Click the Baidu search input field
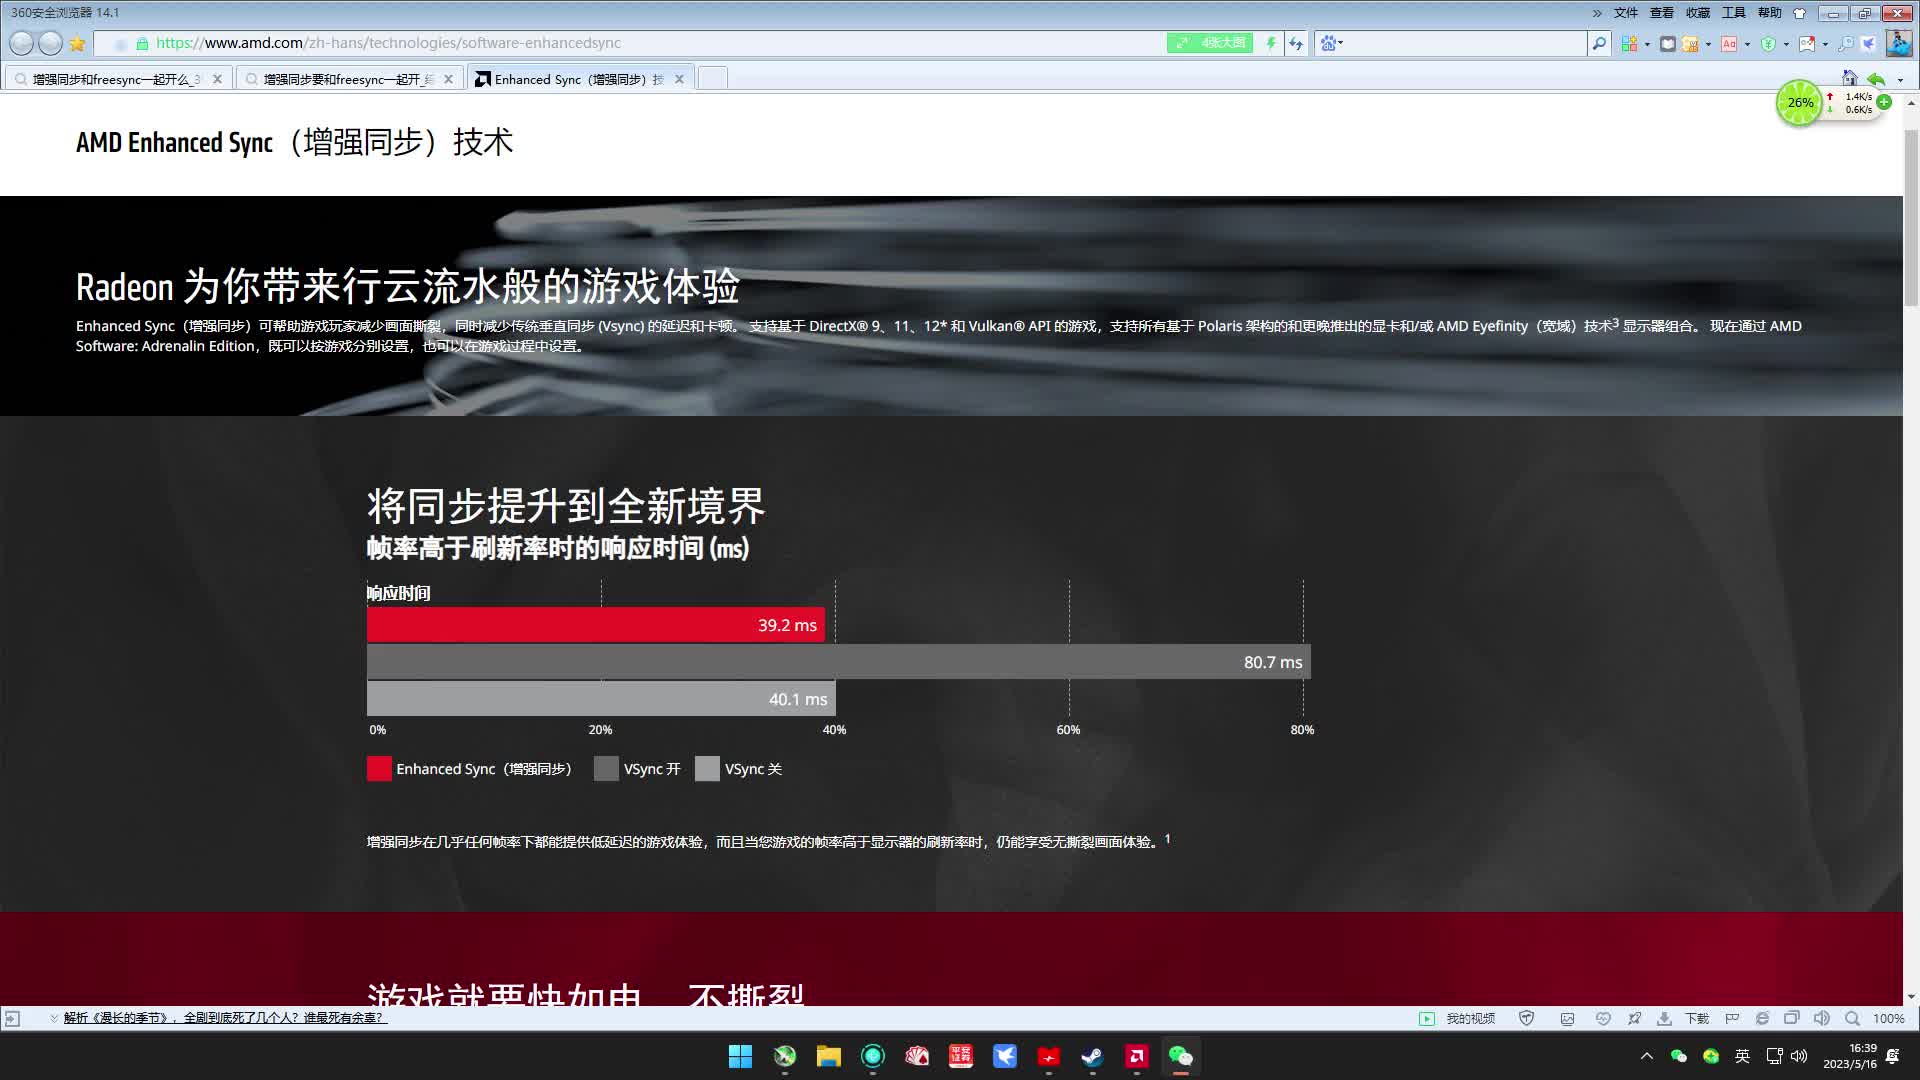Viewport: 1920px width, 1080px height. coord(1465,43)
